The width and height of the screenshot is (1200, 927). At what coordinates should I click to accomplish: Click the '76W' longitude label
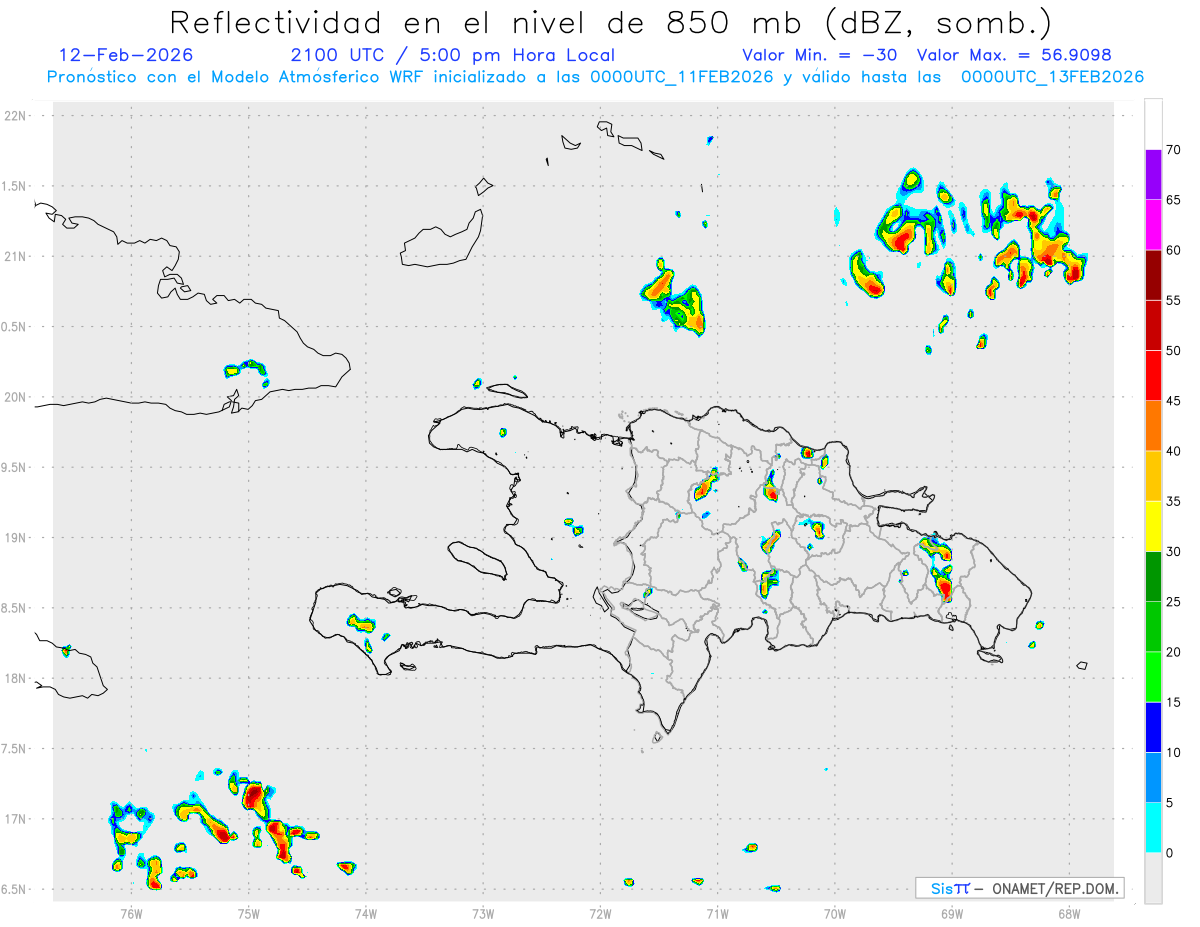coord(131,913)
